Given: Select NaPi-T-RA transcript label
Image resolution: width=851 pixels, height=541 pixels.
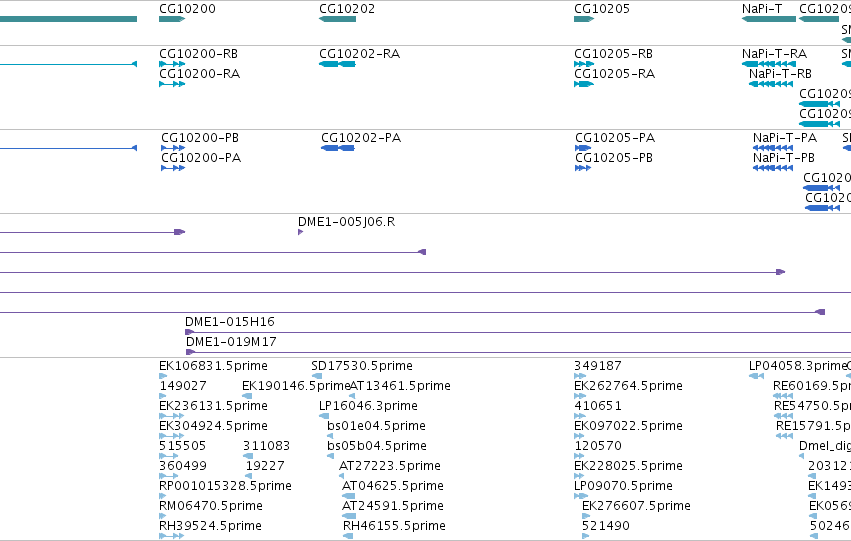Looking at the screenshot, I should (x=774, y=54).
